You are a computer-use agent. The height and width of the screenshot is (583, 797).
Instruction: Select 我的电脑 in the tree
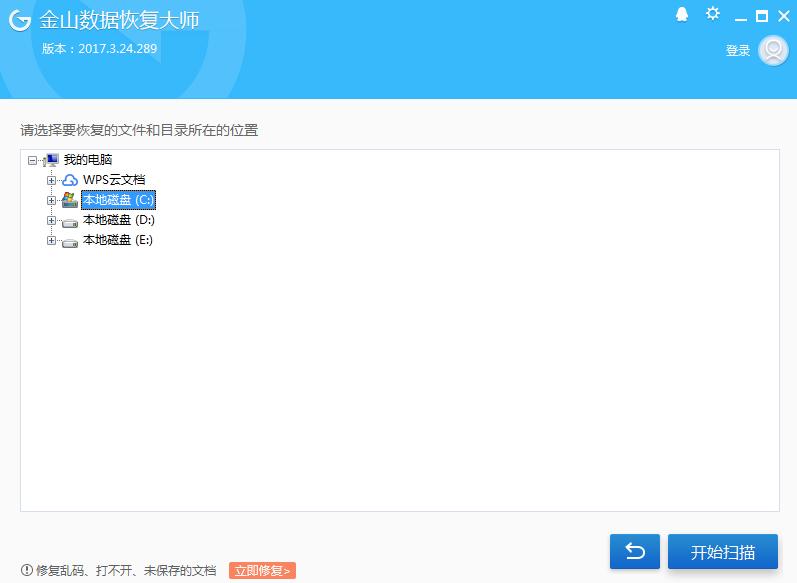(88, 160)
